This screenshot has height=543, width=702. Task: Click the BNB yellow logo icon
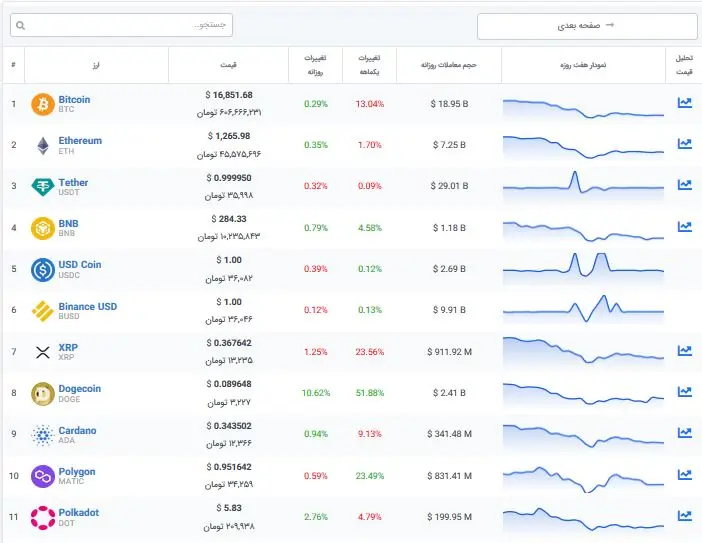point(42,228)
